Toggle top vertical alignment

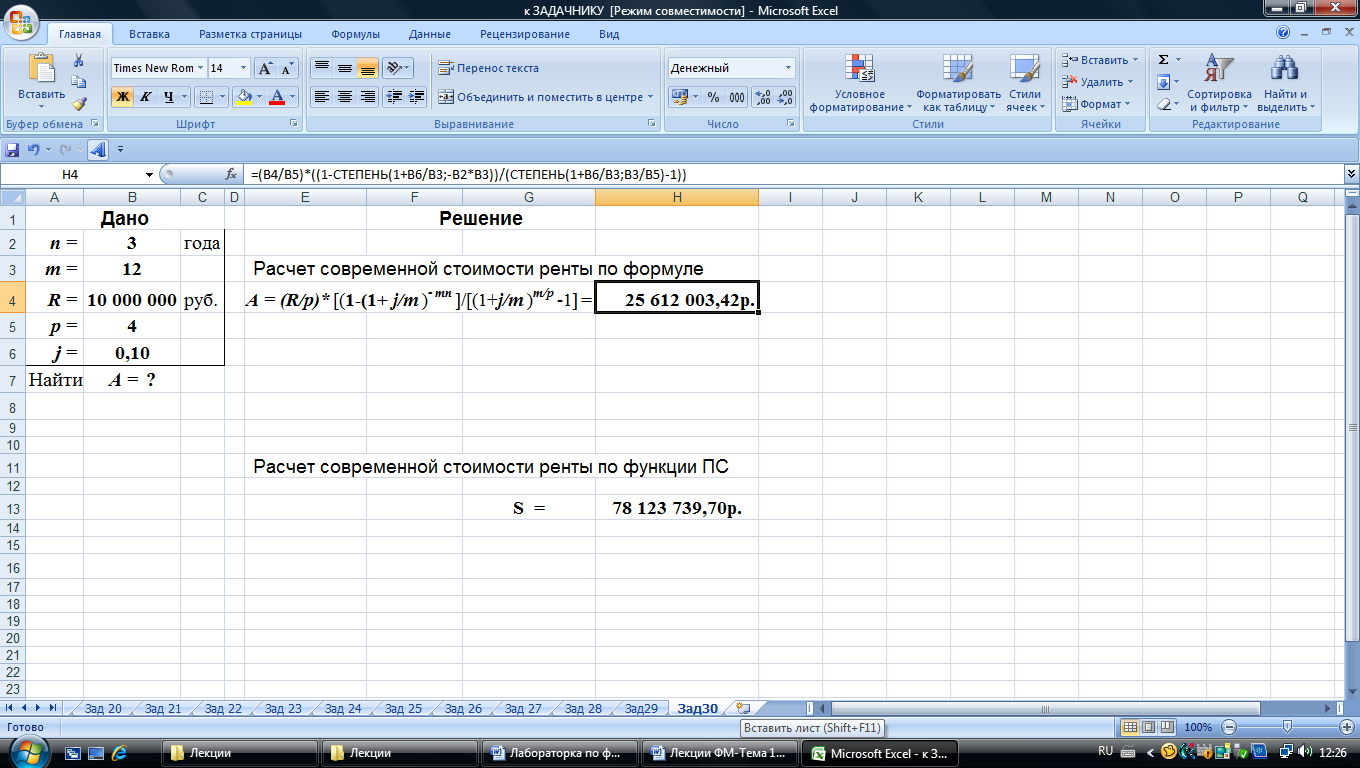[322, 68]
